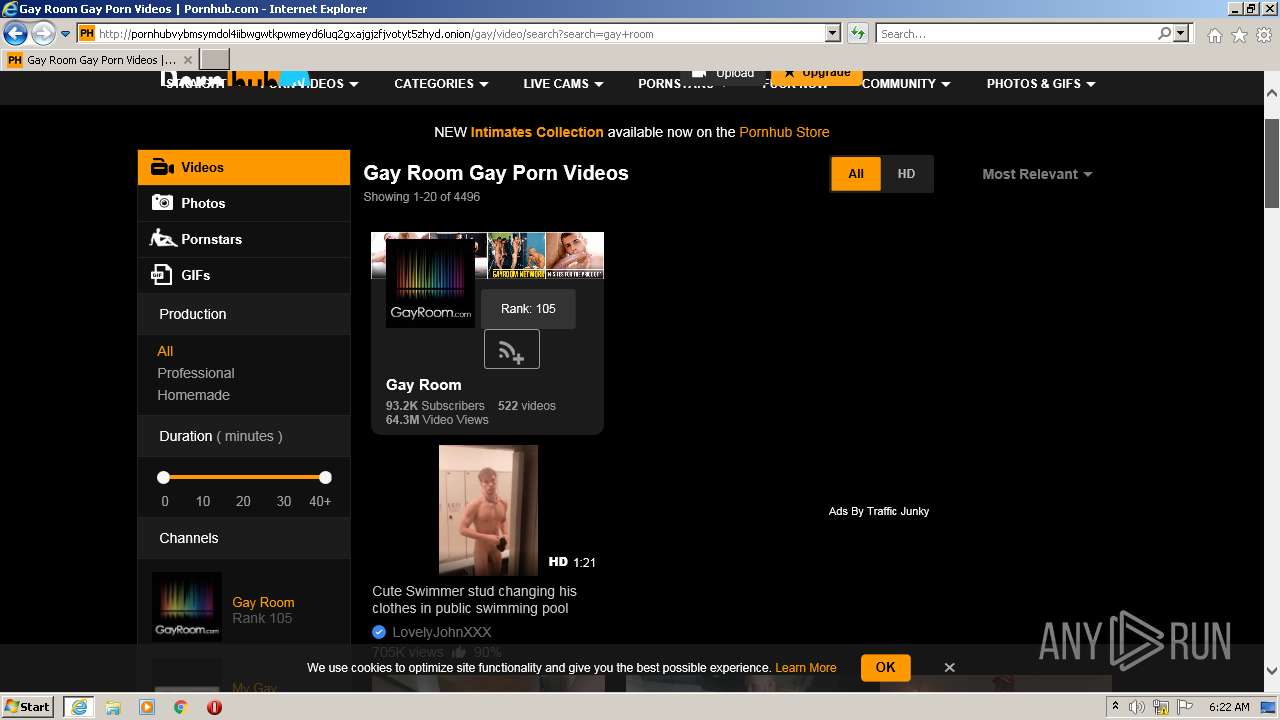Viewport: 1280px width, 720px height.
Task: Click the camera icon beside Photos in the sidebar
Action: click(162, 202)
